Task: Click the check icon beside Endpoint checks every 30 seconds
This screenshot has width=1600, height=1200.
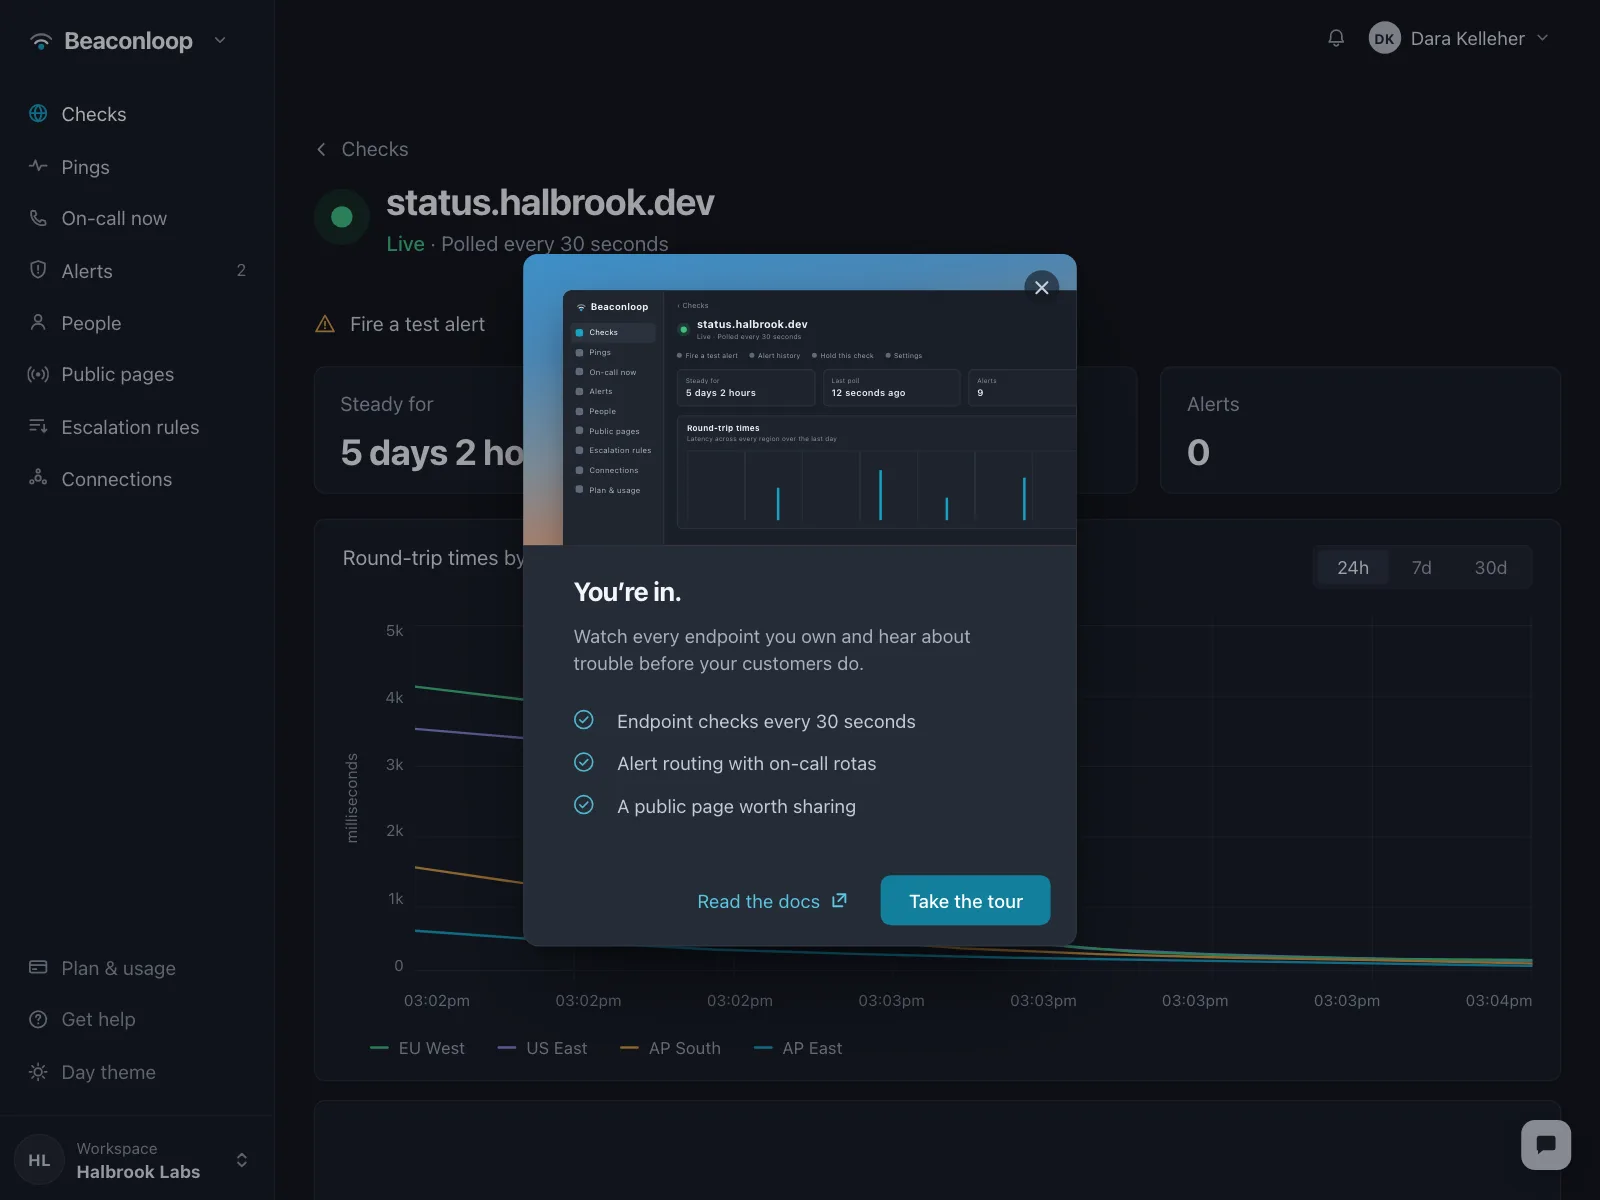Action: tap(584, 720)
